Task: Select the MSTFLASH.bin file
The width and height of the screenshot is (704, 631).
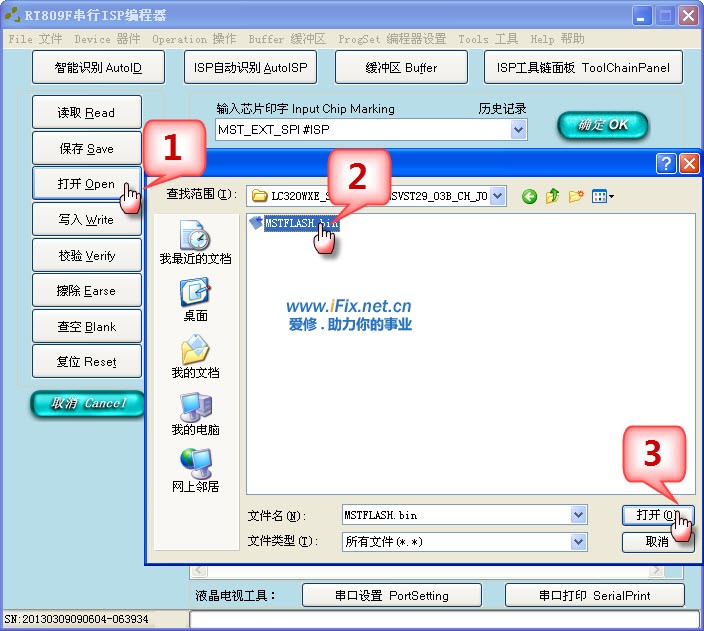Action: [x=294, y=223]
